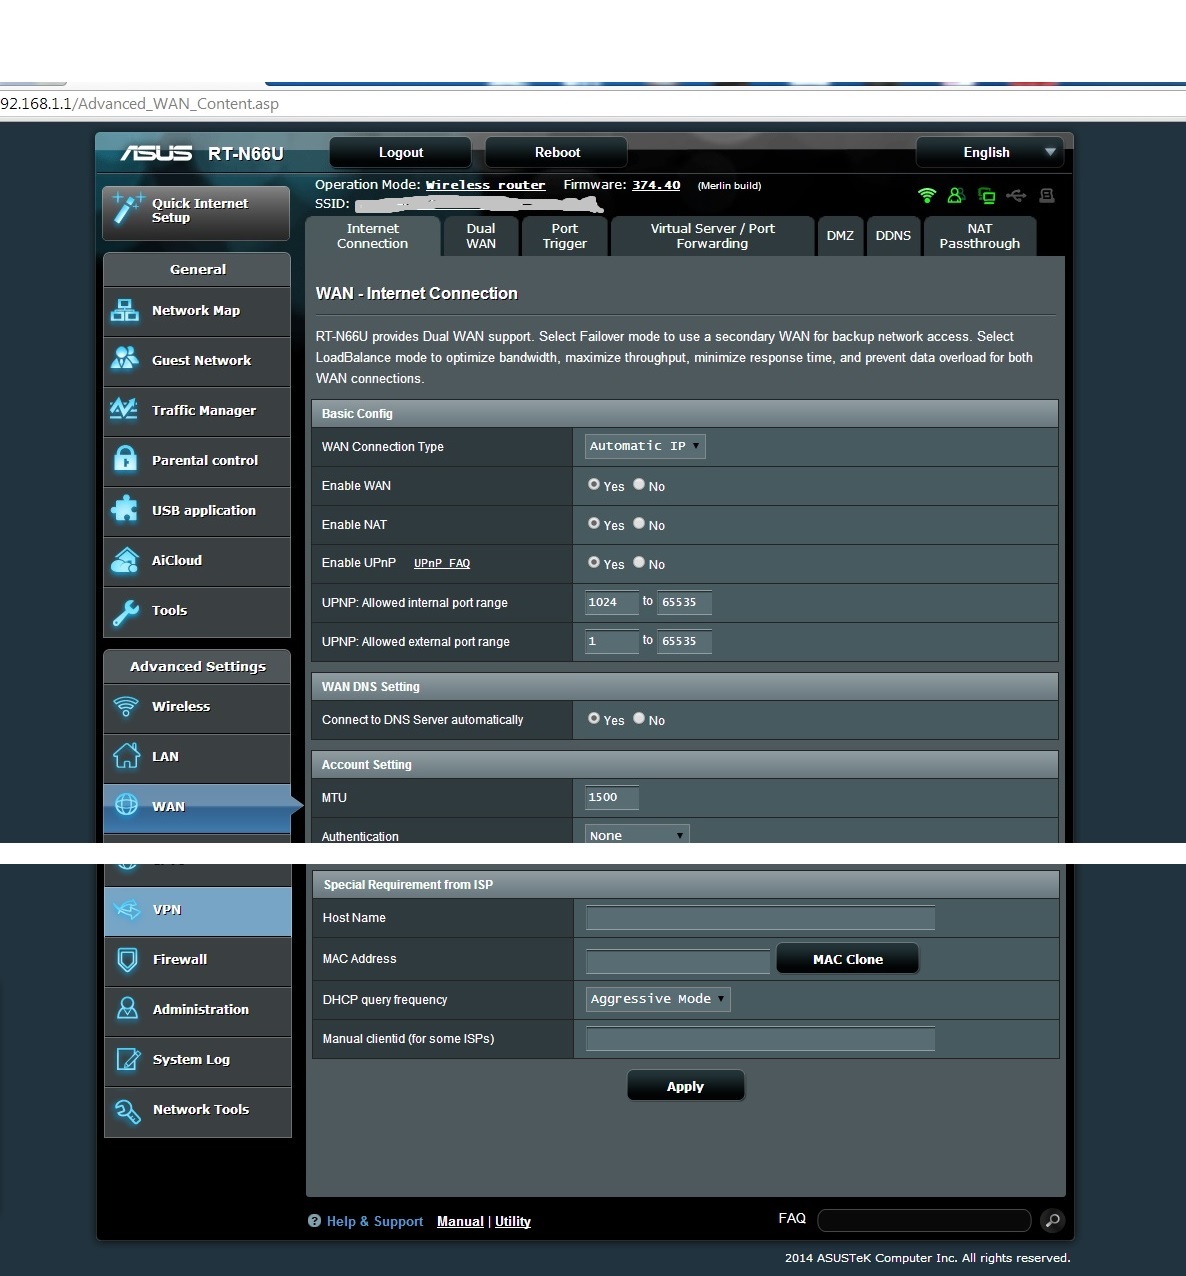Screen dimensions: 1186x1276
Task: Click the Wireless signal icon in sidebar
Action: [x=126, y=706]
